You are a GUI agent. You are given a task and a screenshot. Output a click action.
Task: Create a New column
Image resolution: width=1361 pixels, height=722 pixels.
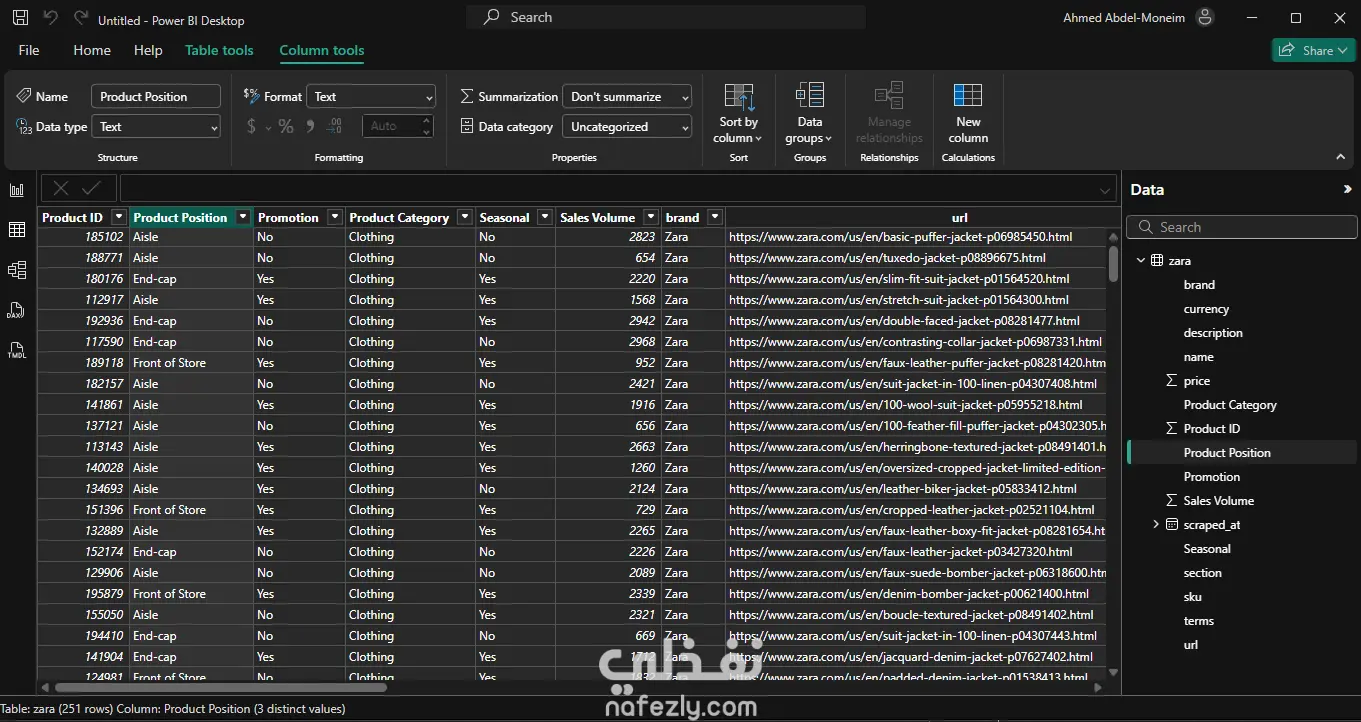click(968, 112)
